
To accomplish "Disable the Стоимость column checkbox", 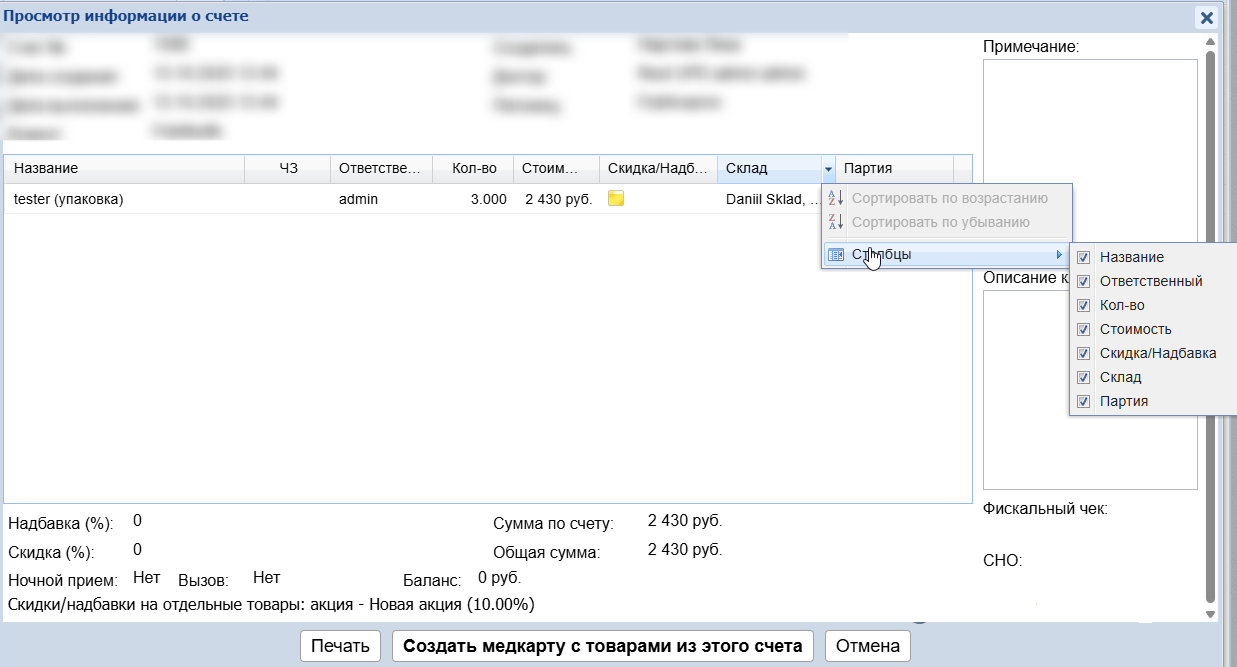I will 1084,329.
